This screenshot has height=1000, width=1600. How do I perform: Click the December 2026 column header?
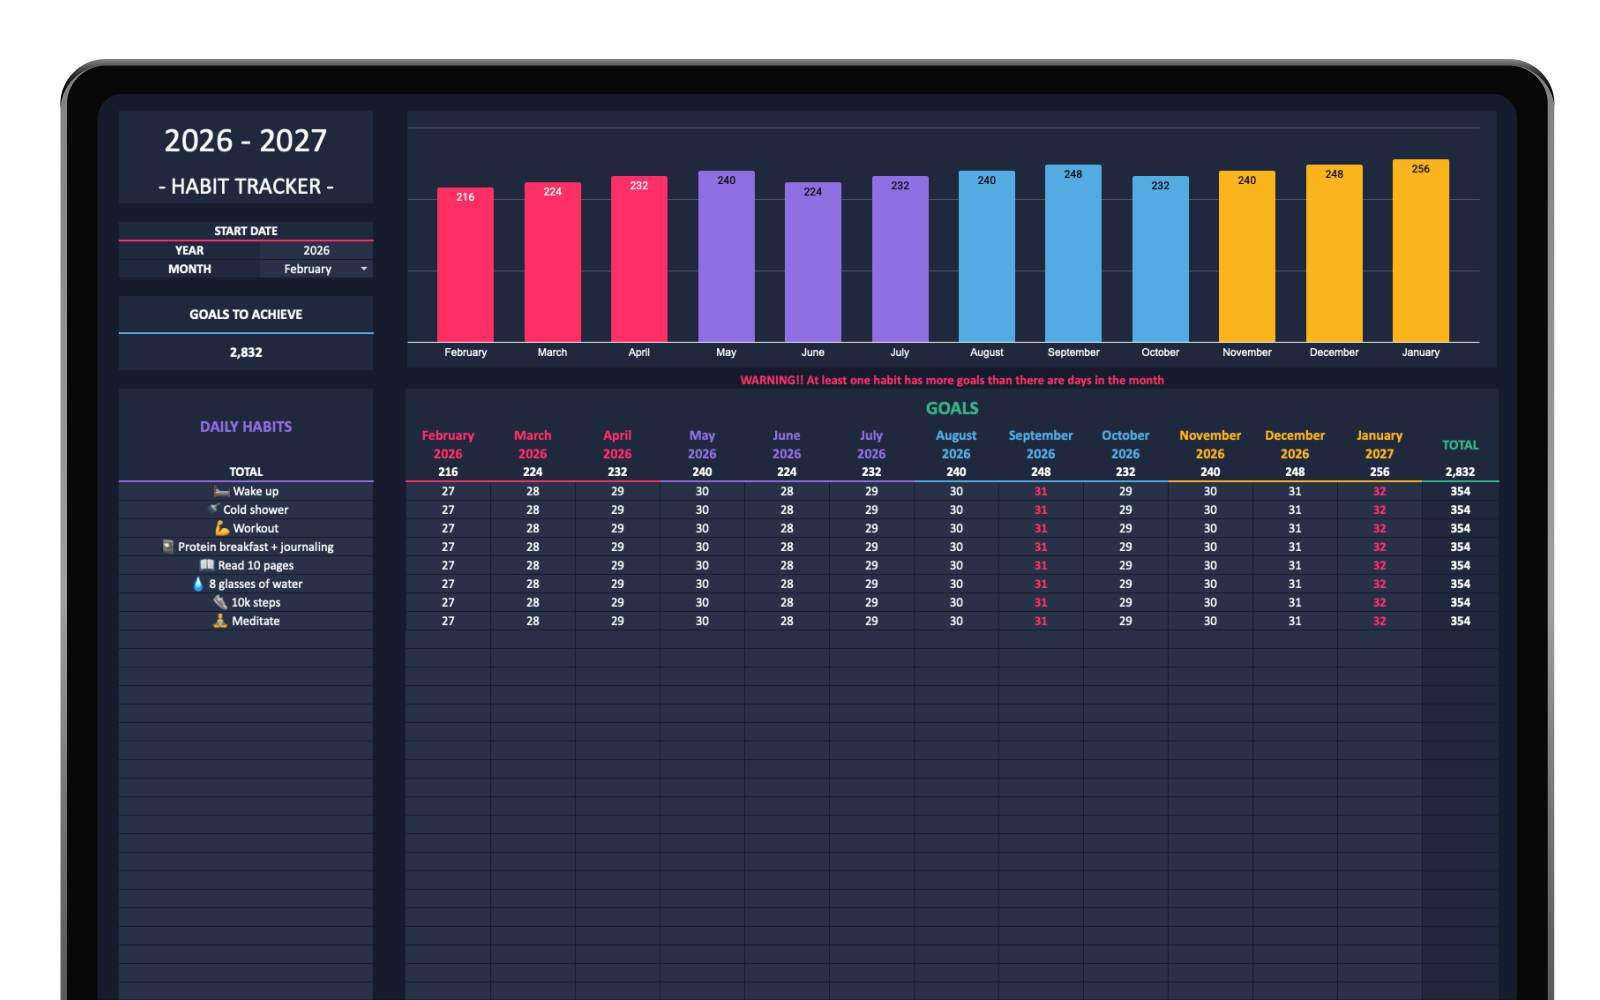(x=1295, y=444)
